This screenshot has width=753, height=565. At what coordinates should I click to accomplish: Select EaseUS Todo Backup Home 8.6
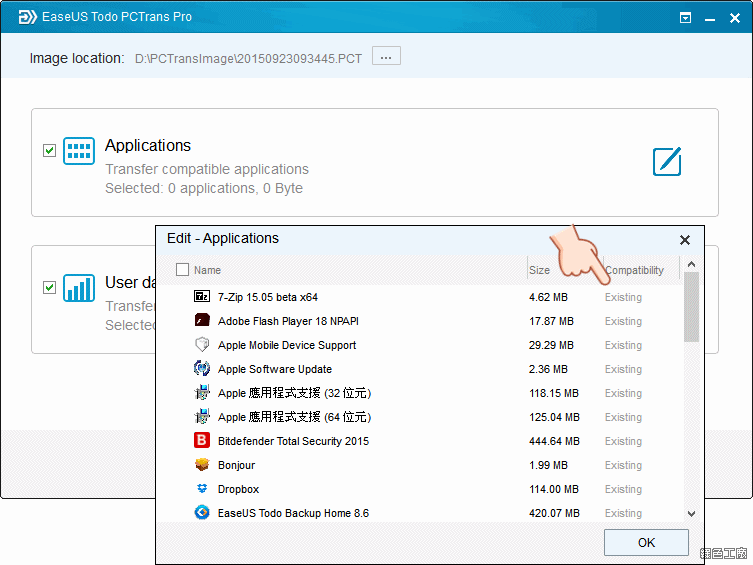293,513
